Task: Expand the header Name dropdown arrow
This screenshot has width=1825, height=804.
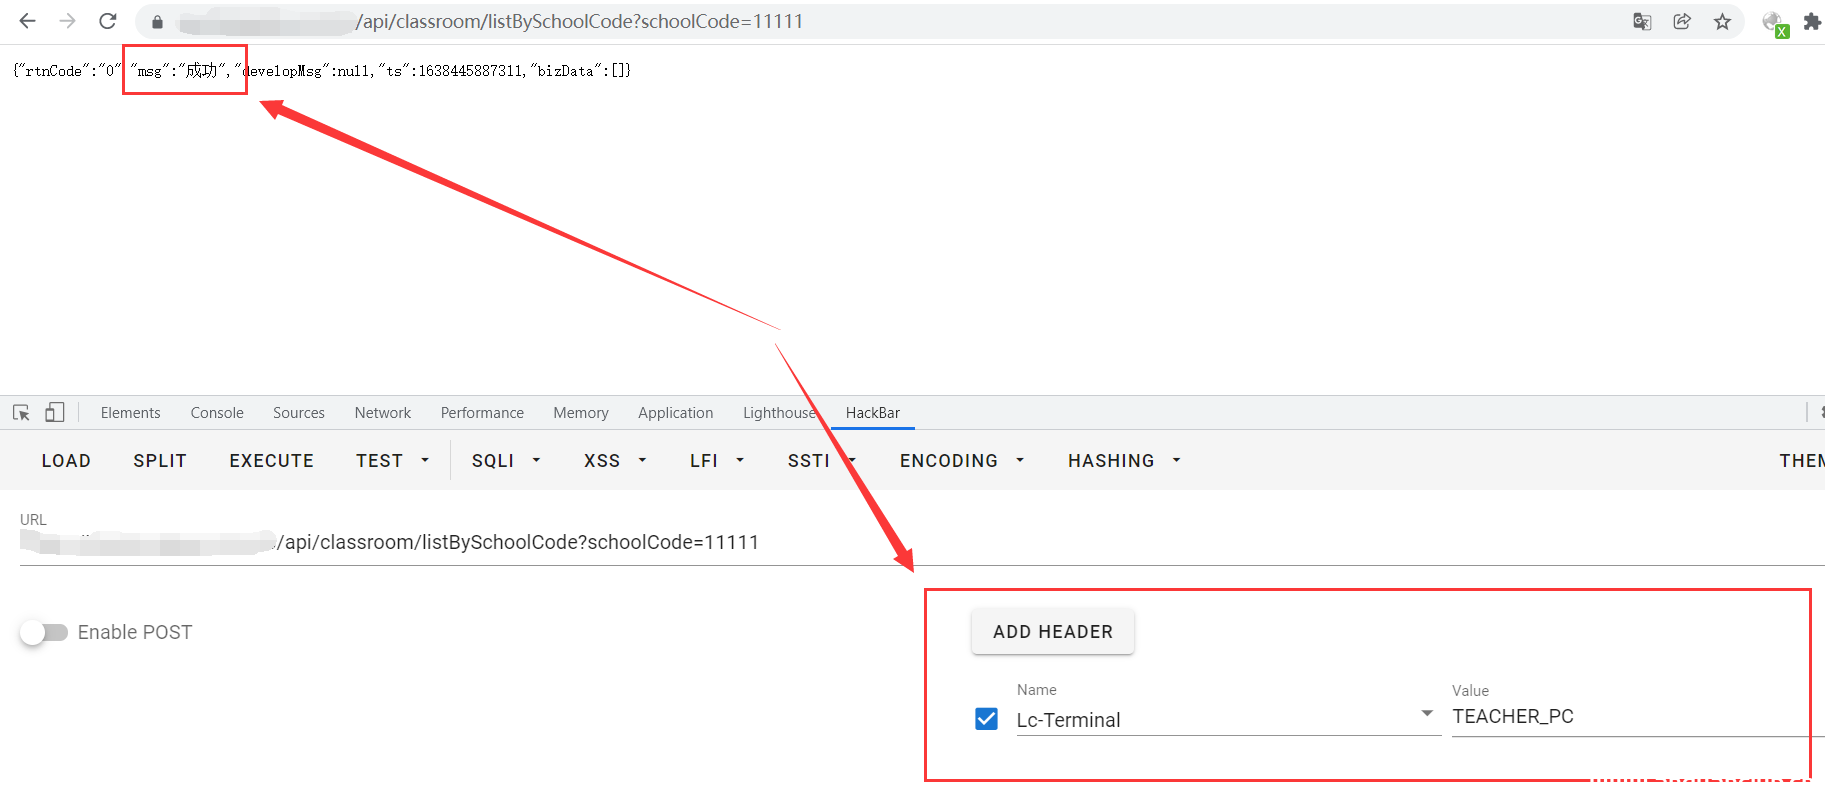Action: pos(1427,714)
